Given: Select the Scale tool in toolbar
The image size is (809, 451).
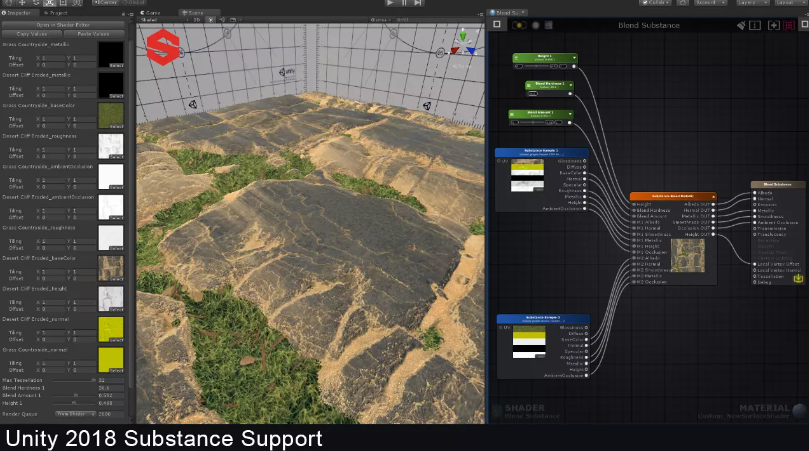Looking at the screenshot, I should [x=50, y=3].
